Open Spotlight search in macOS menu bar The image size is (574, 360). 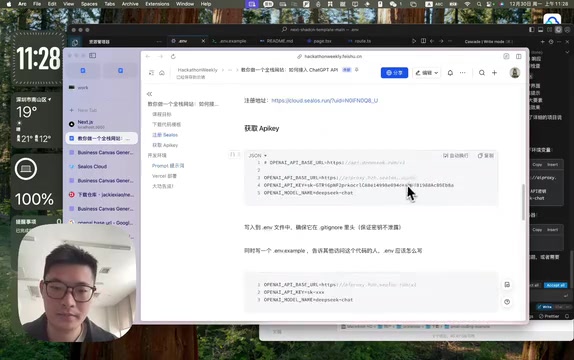pos(479,4)
